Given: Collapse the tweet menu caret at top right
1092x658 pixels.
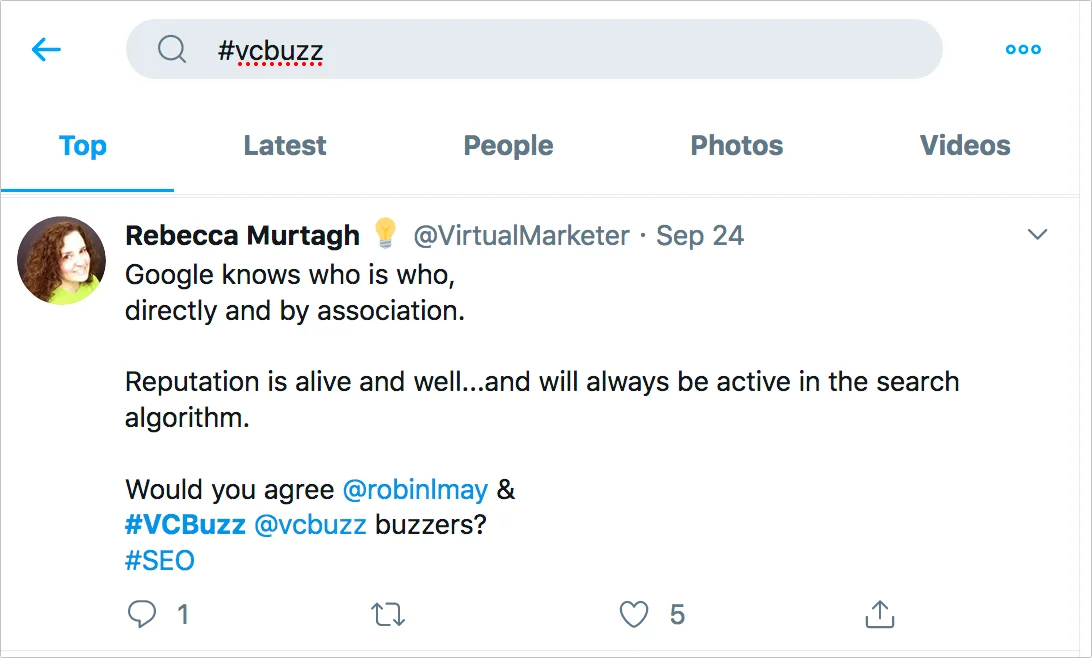Looking at the screenshot, I should (1038, 234).
